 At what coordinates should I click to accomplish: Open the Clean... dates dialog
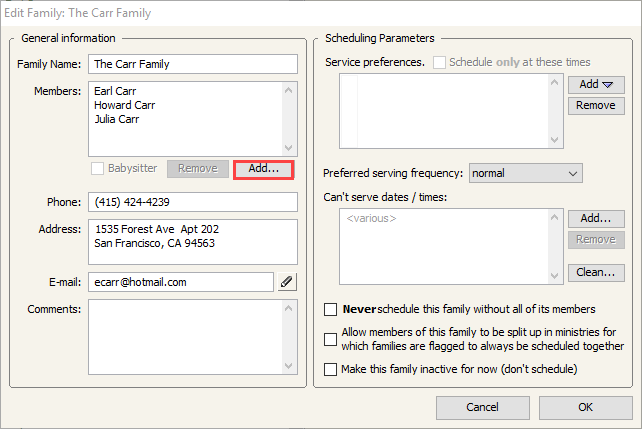pyautogui.click(x=596, y=273)
